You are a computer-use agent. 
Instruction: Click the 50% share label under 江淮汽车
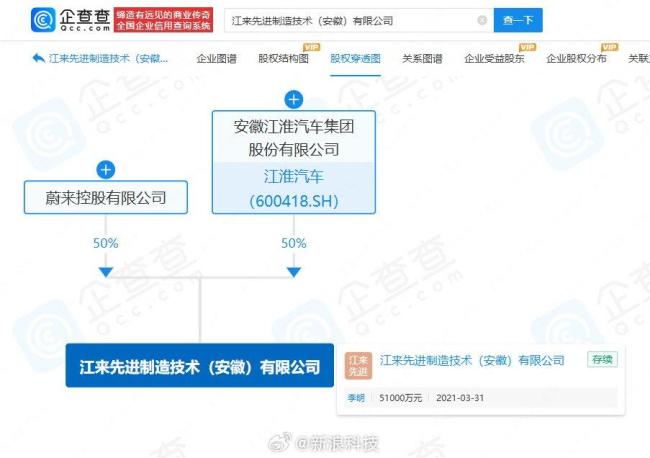(293, 243)
